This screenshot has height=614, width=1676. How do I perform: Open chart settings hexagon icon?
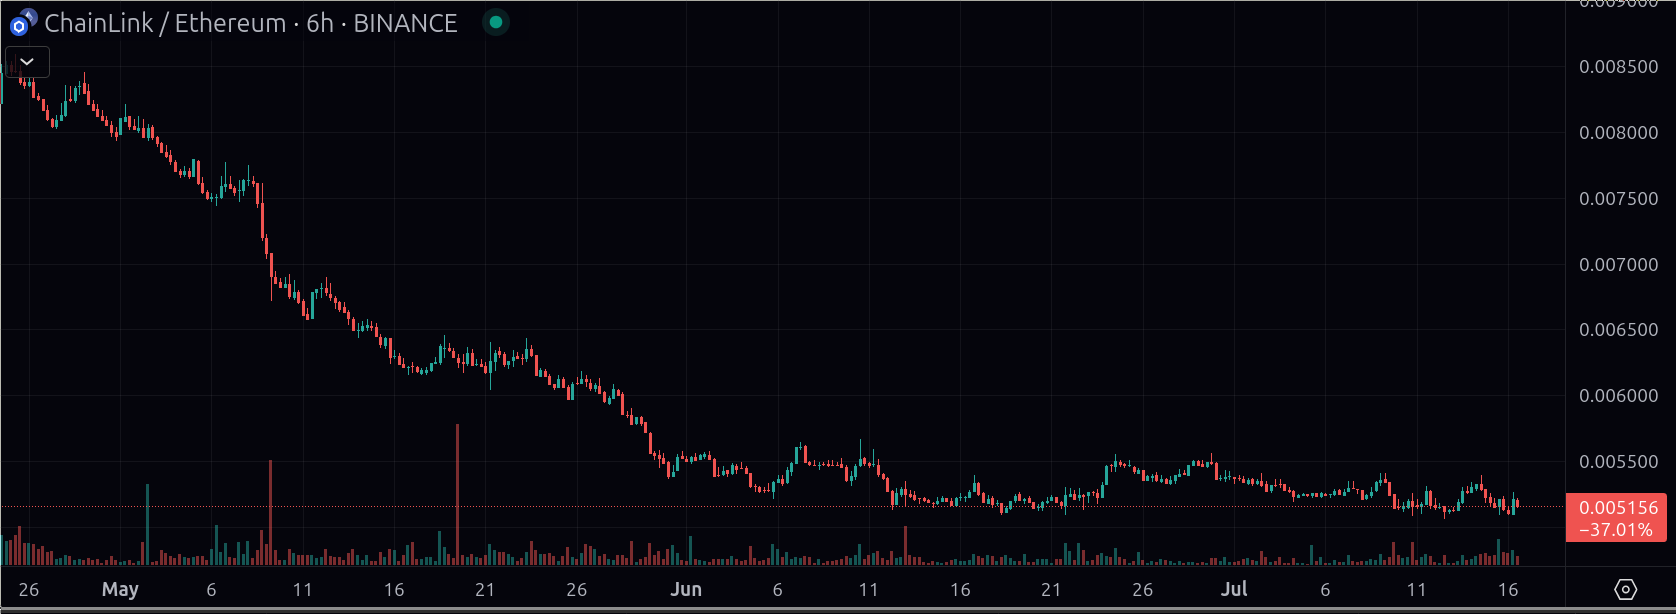click(x=1625, y=589)
